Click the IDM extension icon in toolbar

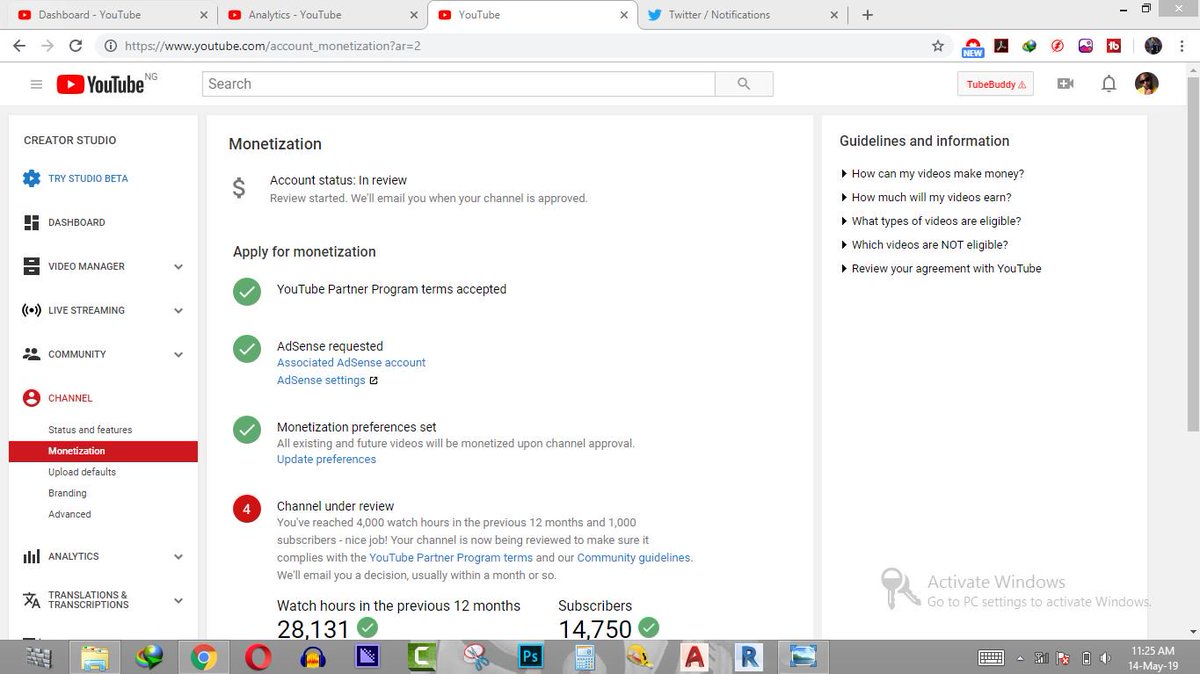coord(1029,46)
